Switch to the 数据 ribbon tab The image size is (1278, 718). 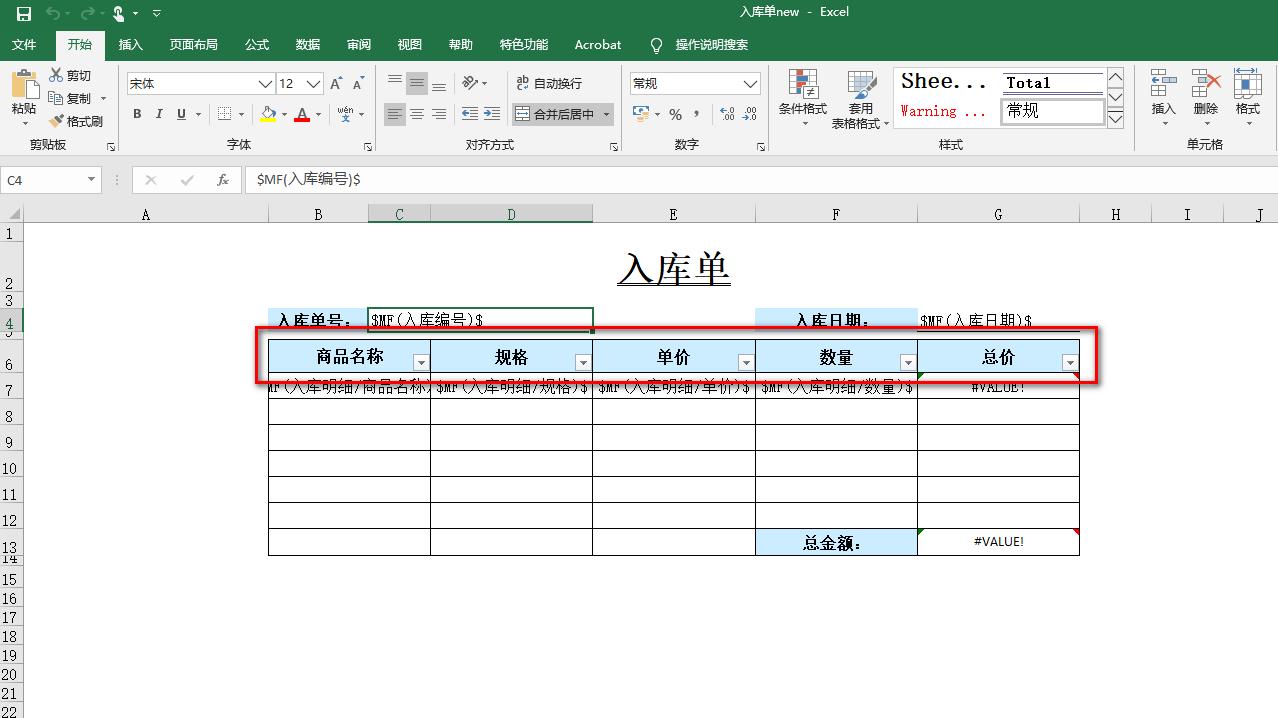(307, 44)
